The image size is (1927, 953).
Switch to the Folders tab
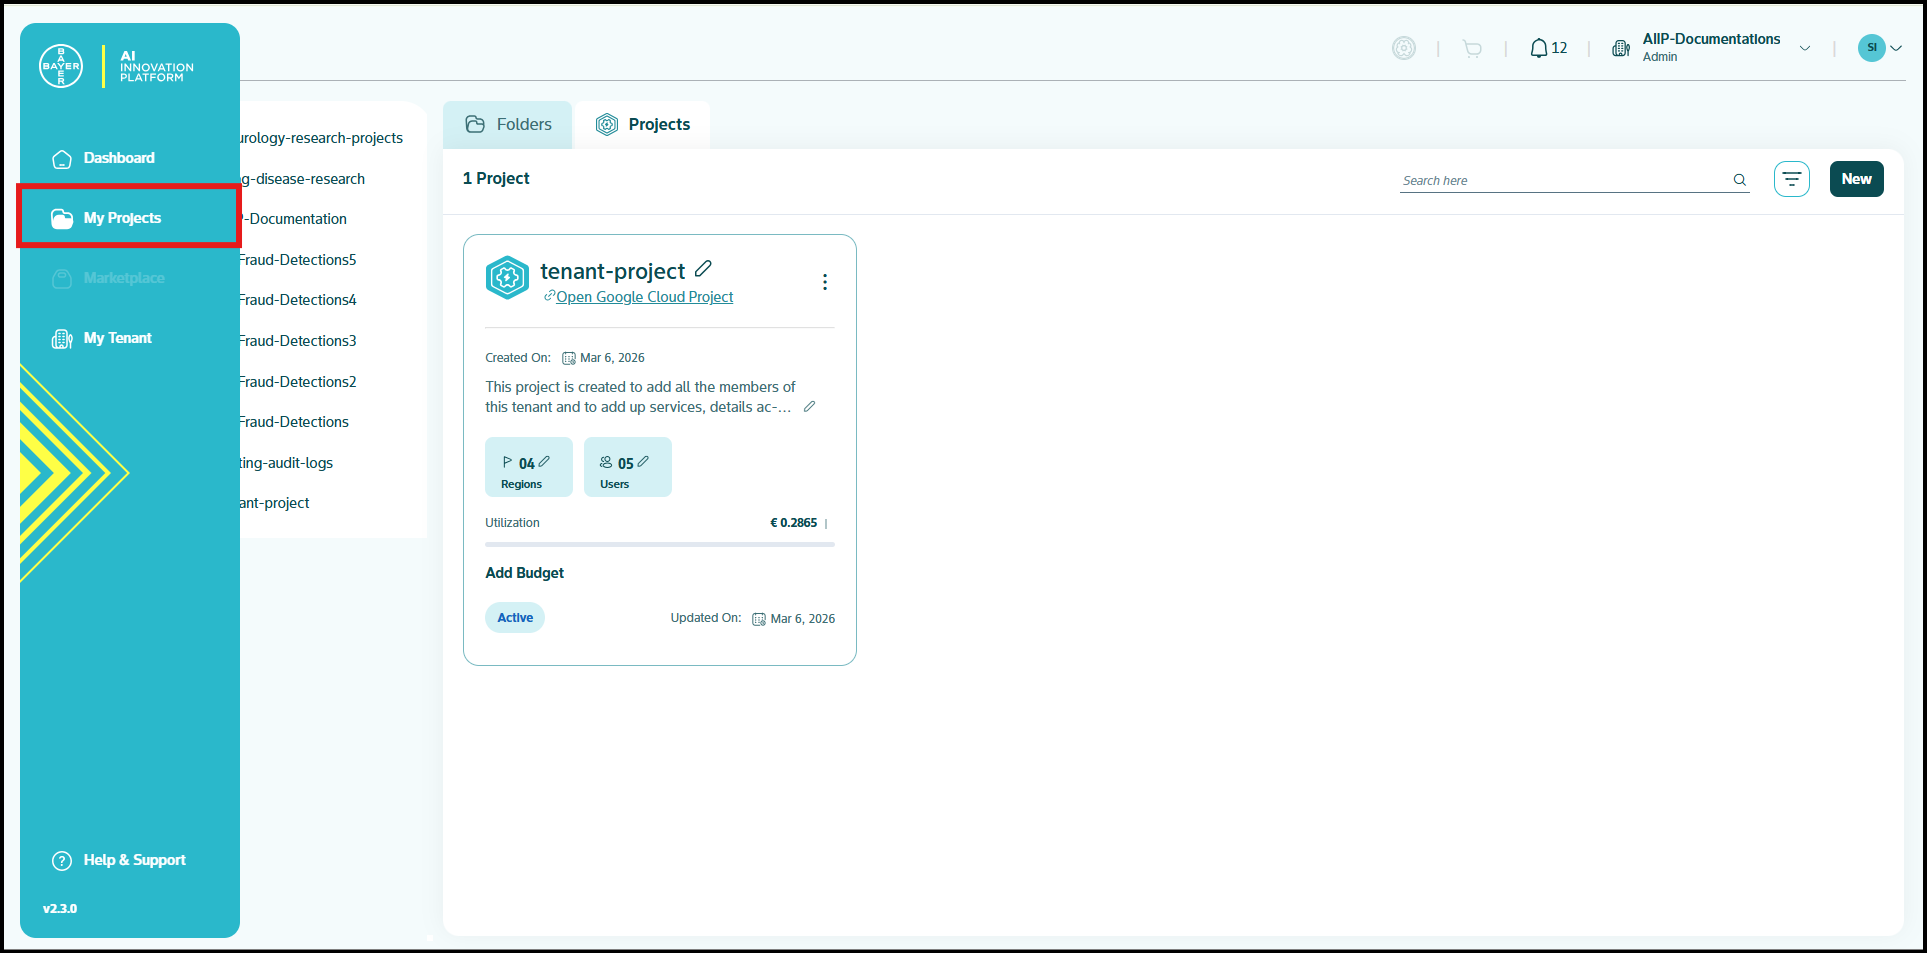click(x=508, y=125)
